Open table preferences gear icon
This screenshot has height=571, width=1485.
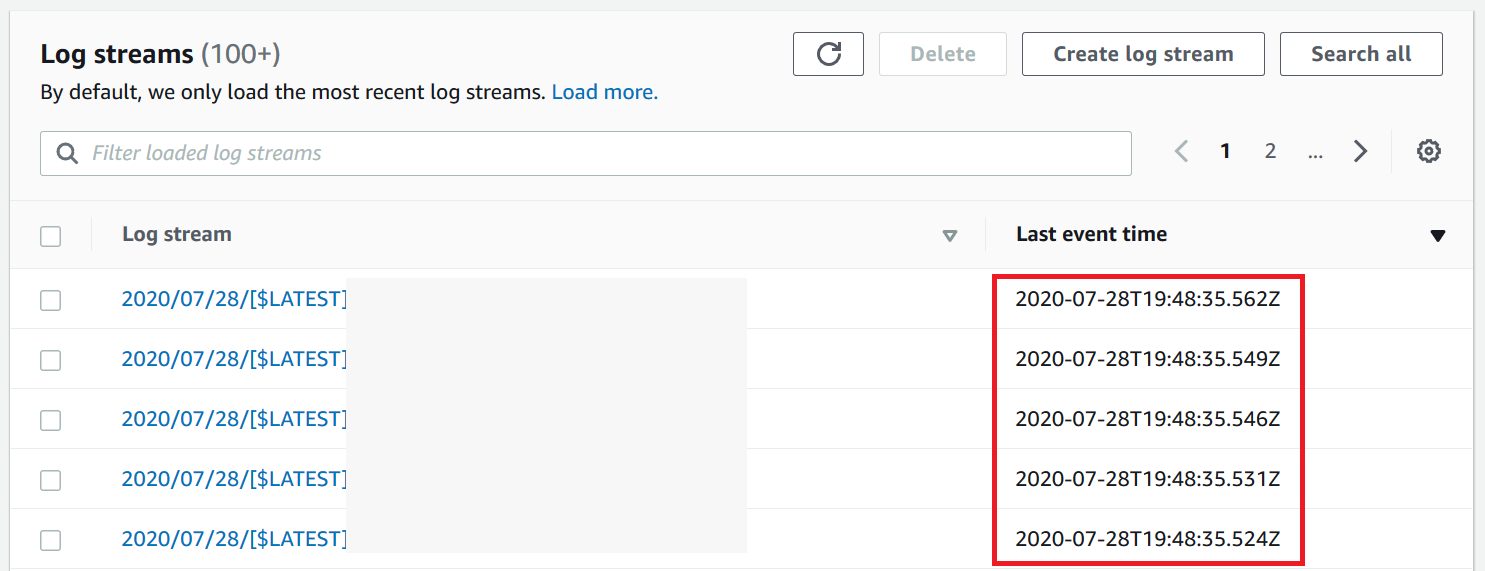click(x=1429, y=152)
